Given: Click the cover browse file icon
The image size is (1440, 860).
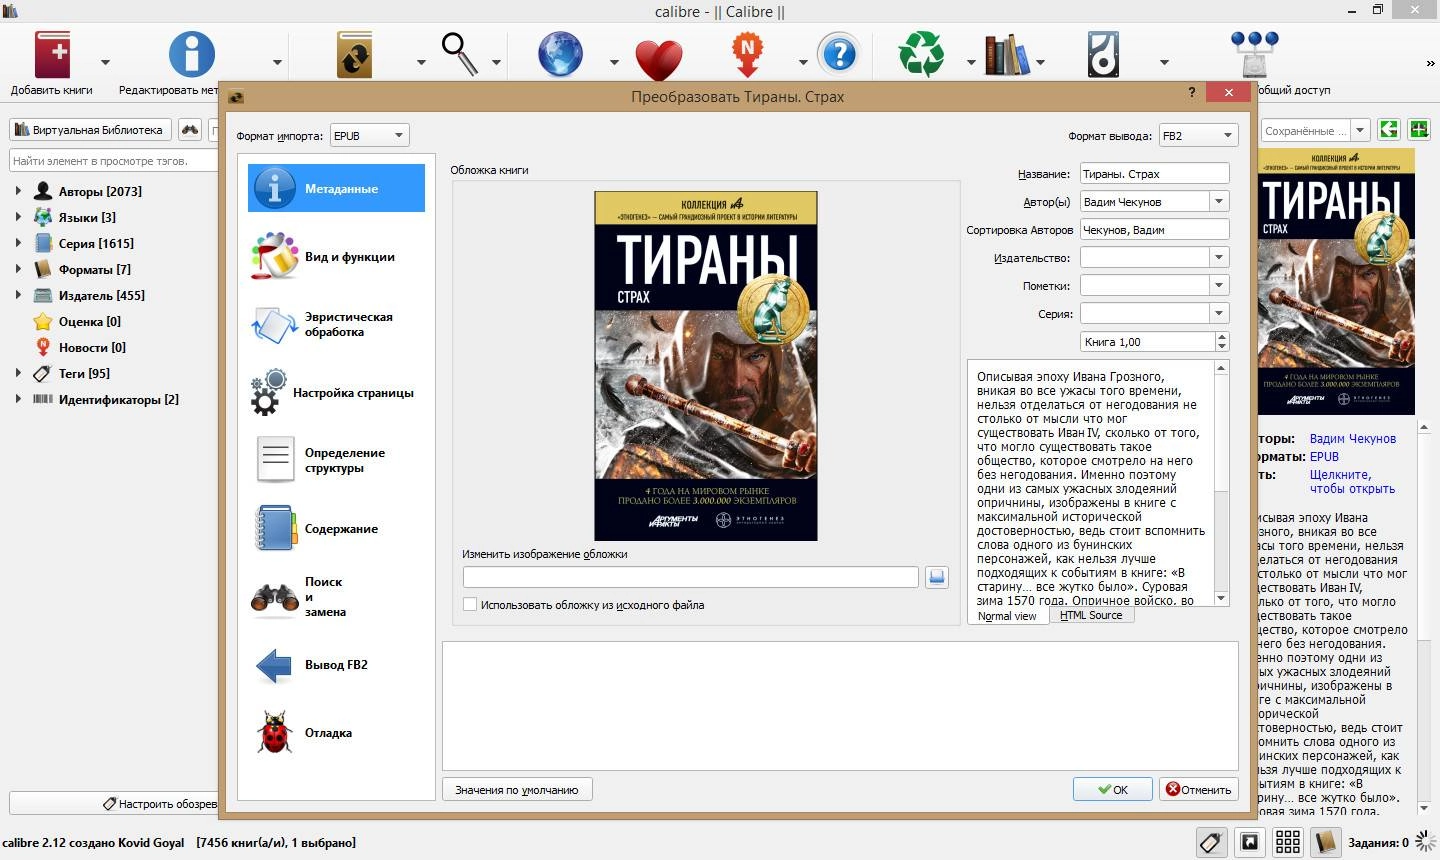Looking at the screenshot, I should [x=936, y=577].
